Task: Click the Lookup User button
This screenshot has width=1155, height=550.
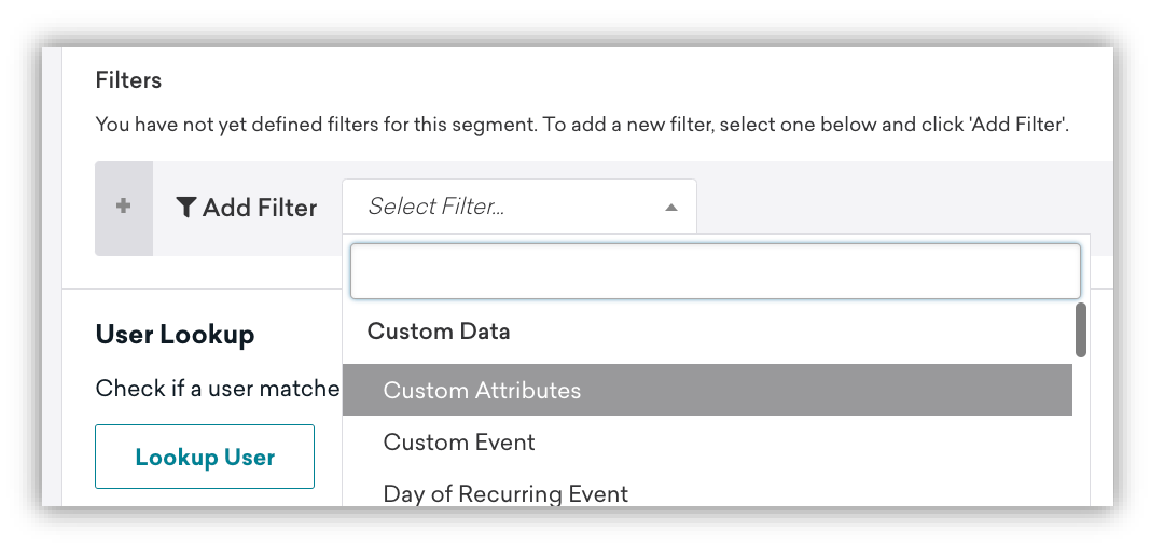Action: pyautogui.click(x=205, y=456)
